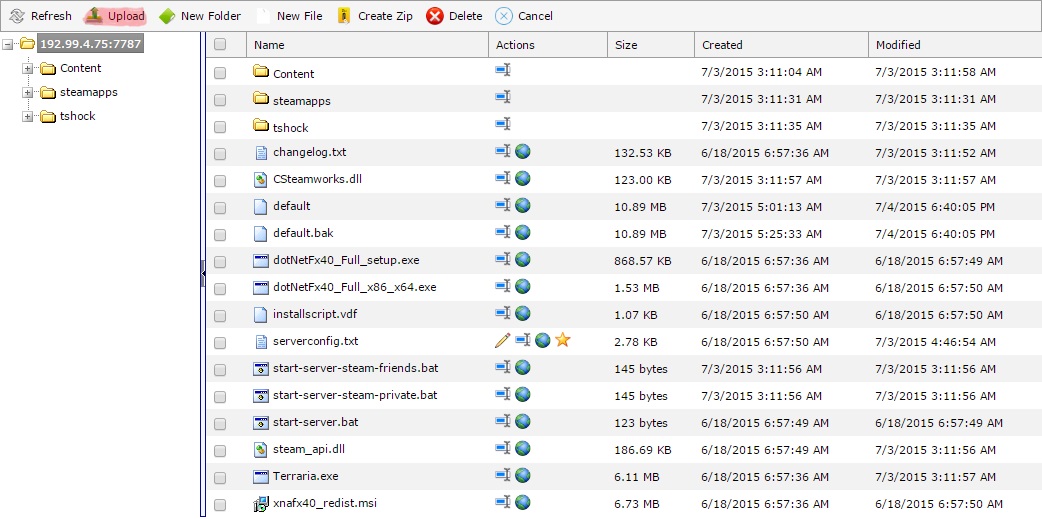Click the rename icon for steam_api.dll
The height and width of the screenshot is (519, 1042).
(503, 448)
